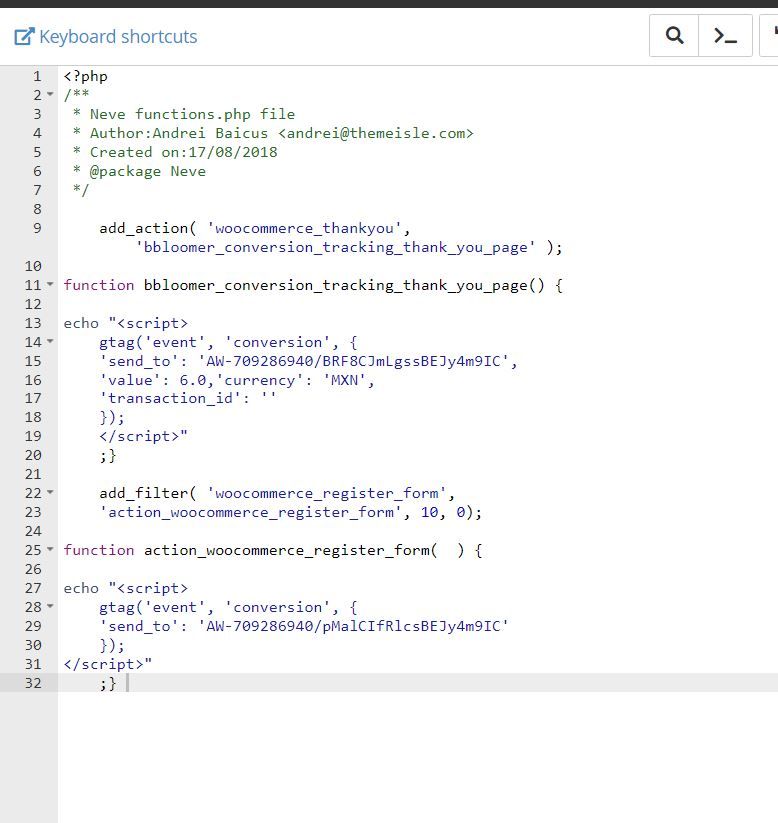This screenshot has width=778, height=823.
Task: Click the 'transaction_id' key on line 17
Action: coord(170,399)
